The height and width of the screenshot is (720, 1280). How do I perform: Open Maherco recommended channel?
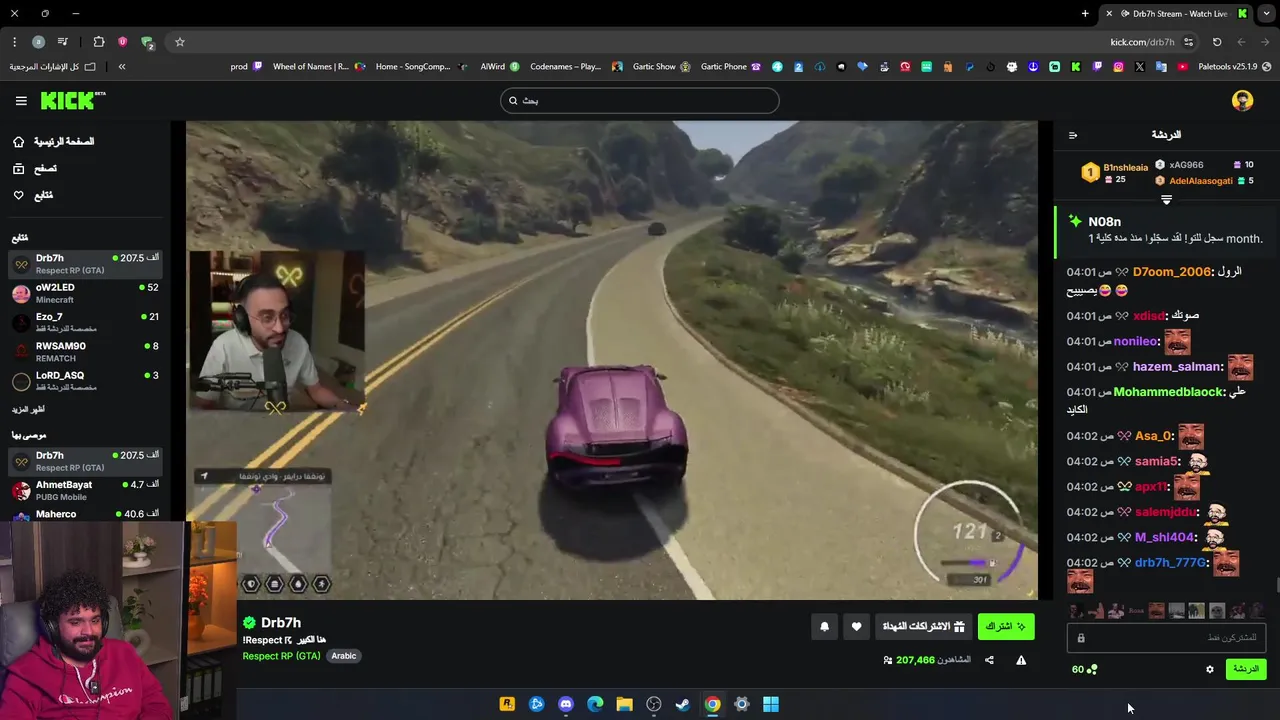tap(86, 514)
